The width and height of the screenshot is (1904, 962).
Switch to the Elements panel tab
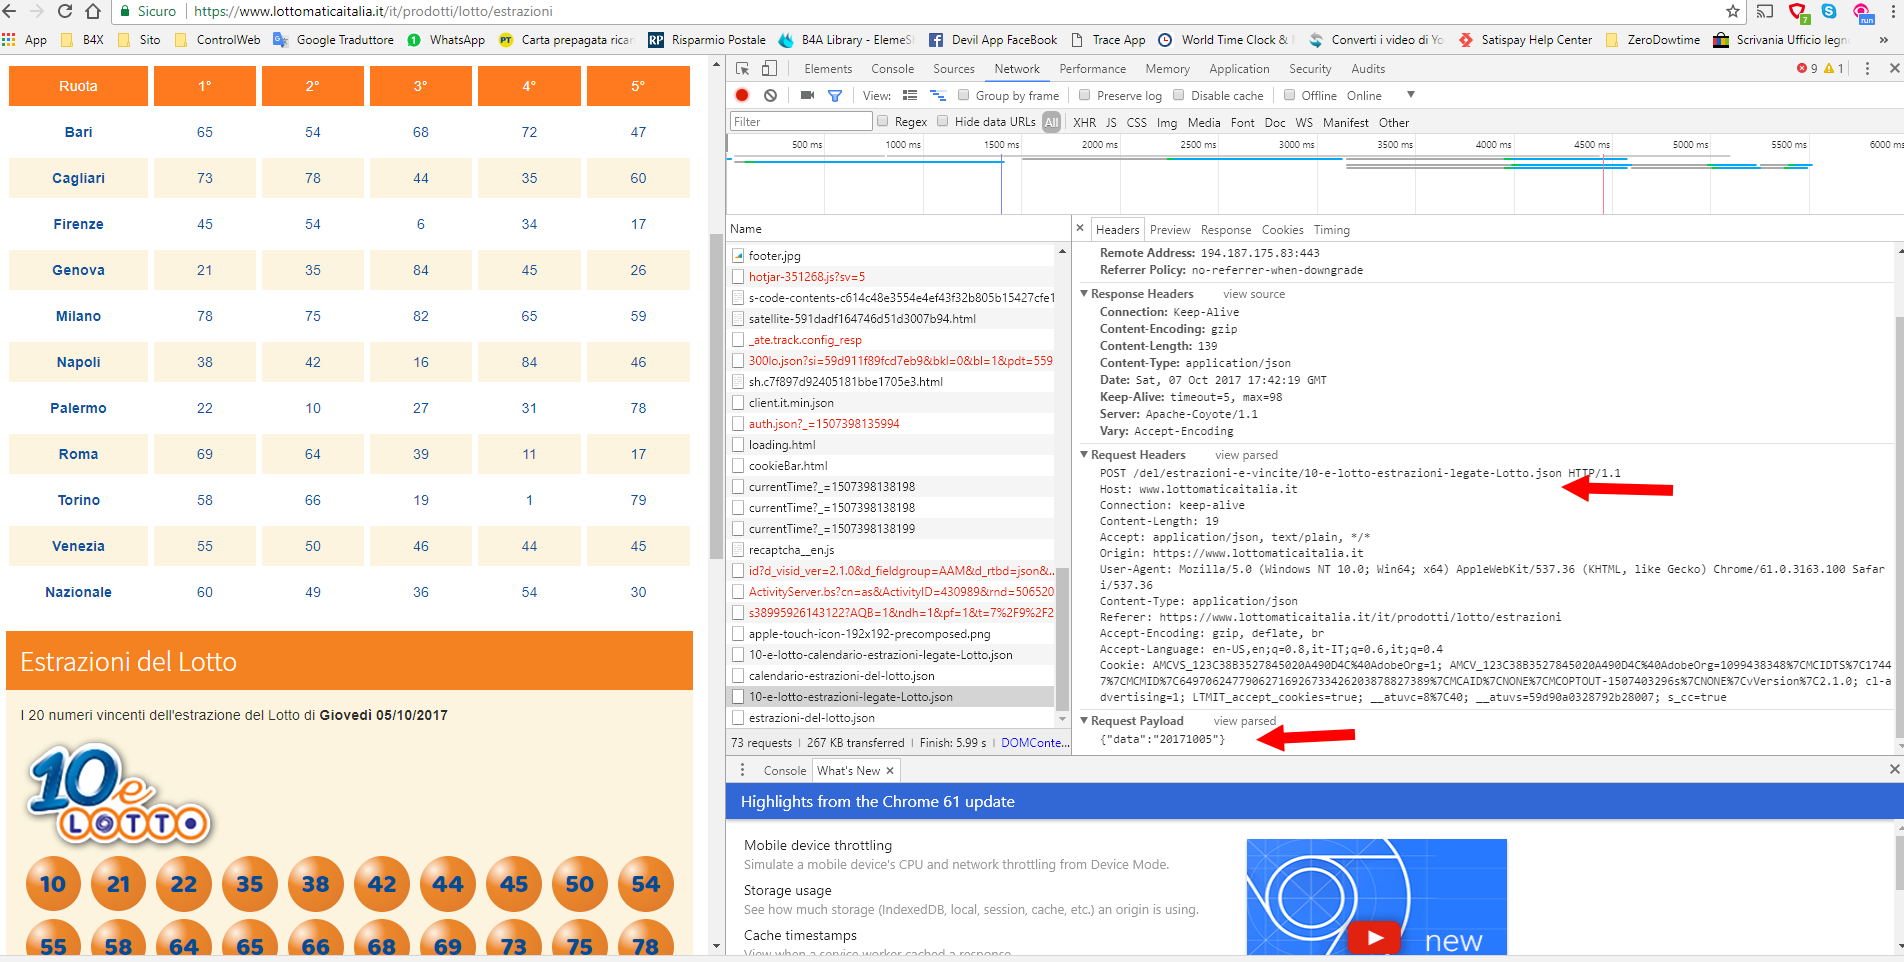(x=828, y=69)
